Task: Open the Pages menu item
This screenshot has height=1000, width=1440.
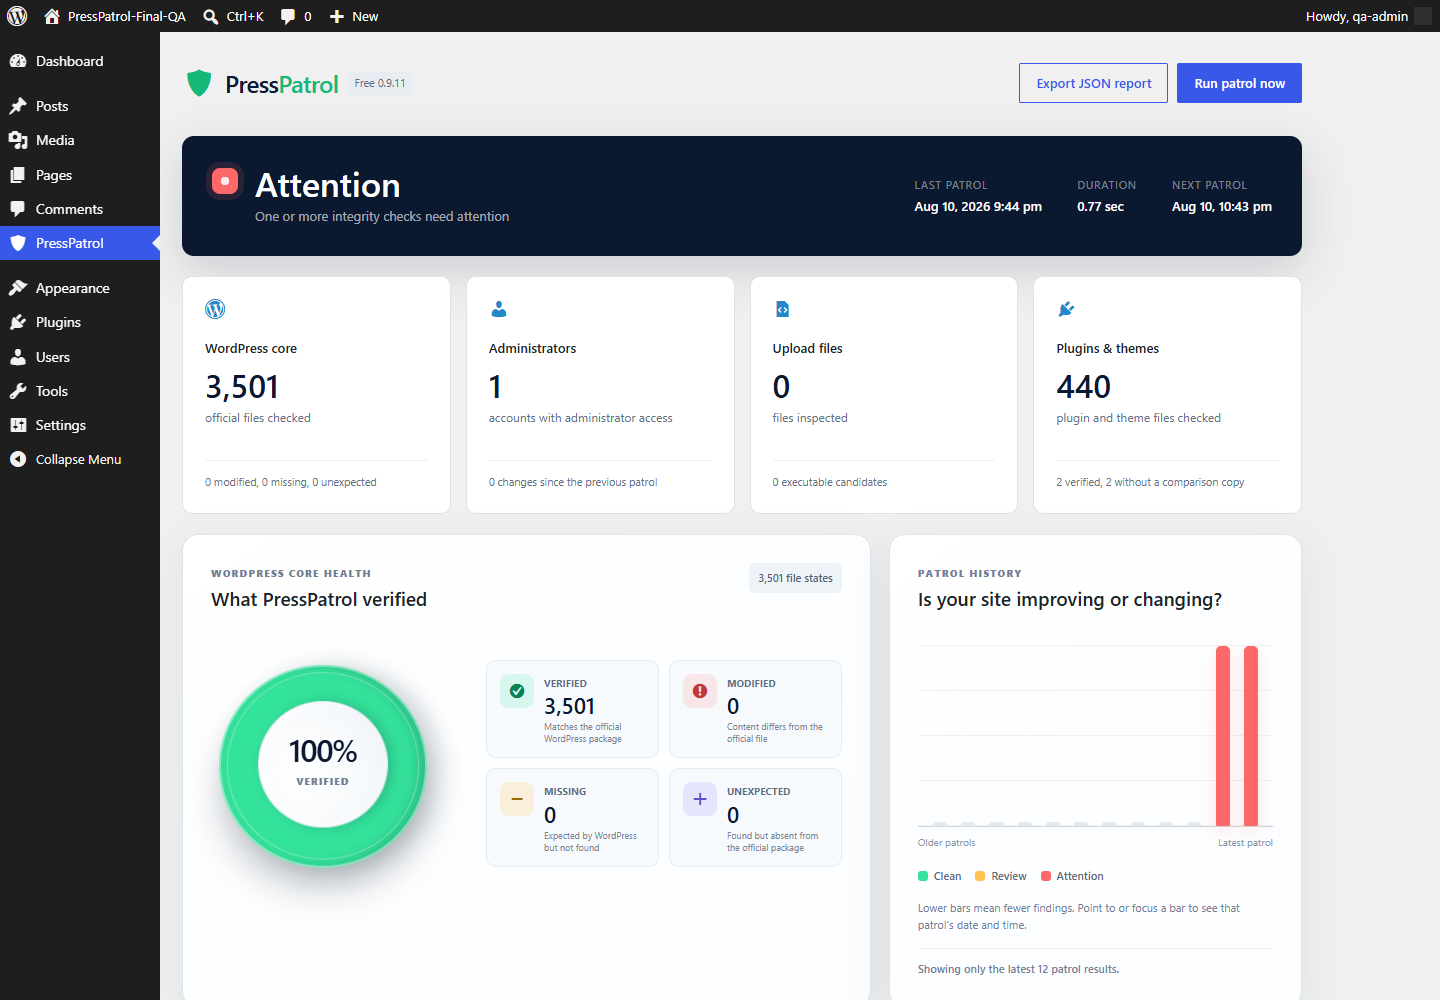Action: (80, 175)
